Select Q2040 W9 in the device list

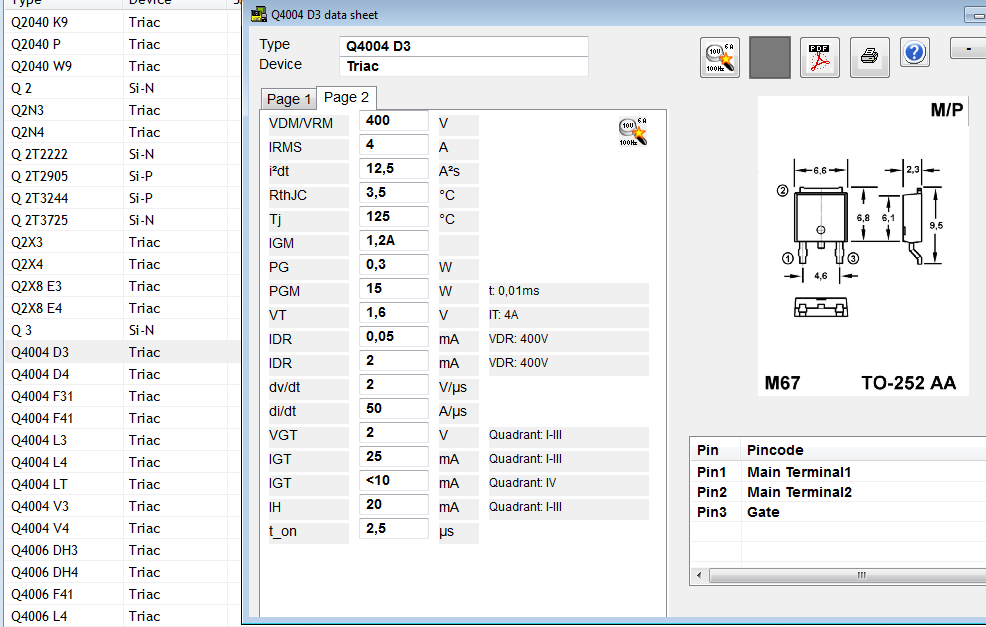pyautogui.click(x=122, y=66)
